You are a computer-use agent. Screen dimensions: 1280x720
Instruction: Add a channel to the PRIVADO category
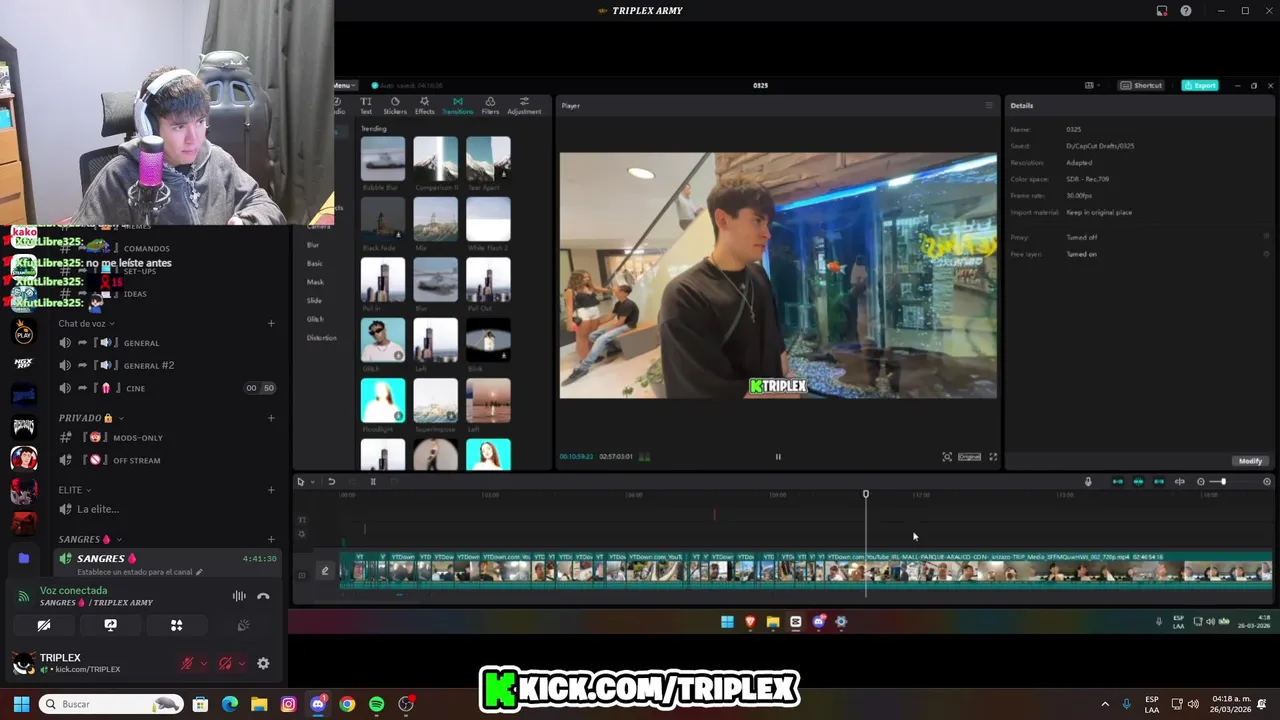tap(271, 418)
